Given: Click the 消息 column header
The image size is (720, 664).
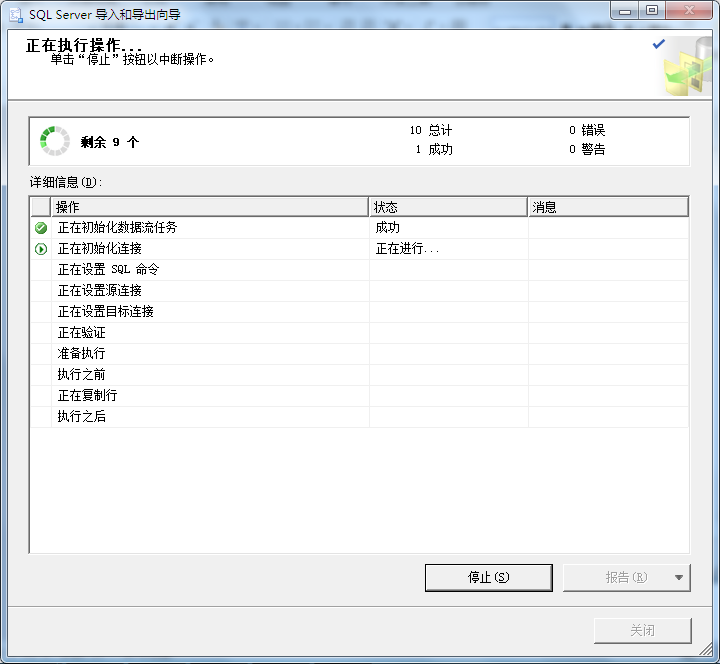Looking at the screenshot, I should (608, 207).
